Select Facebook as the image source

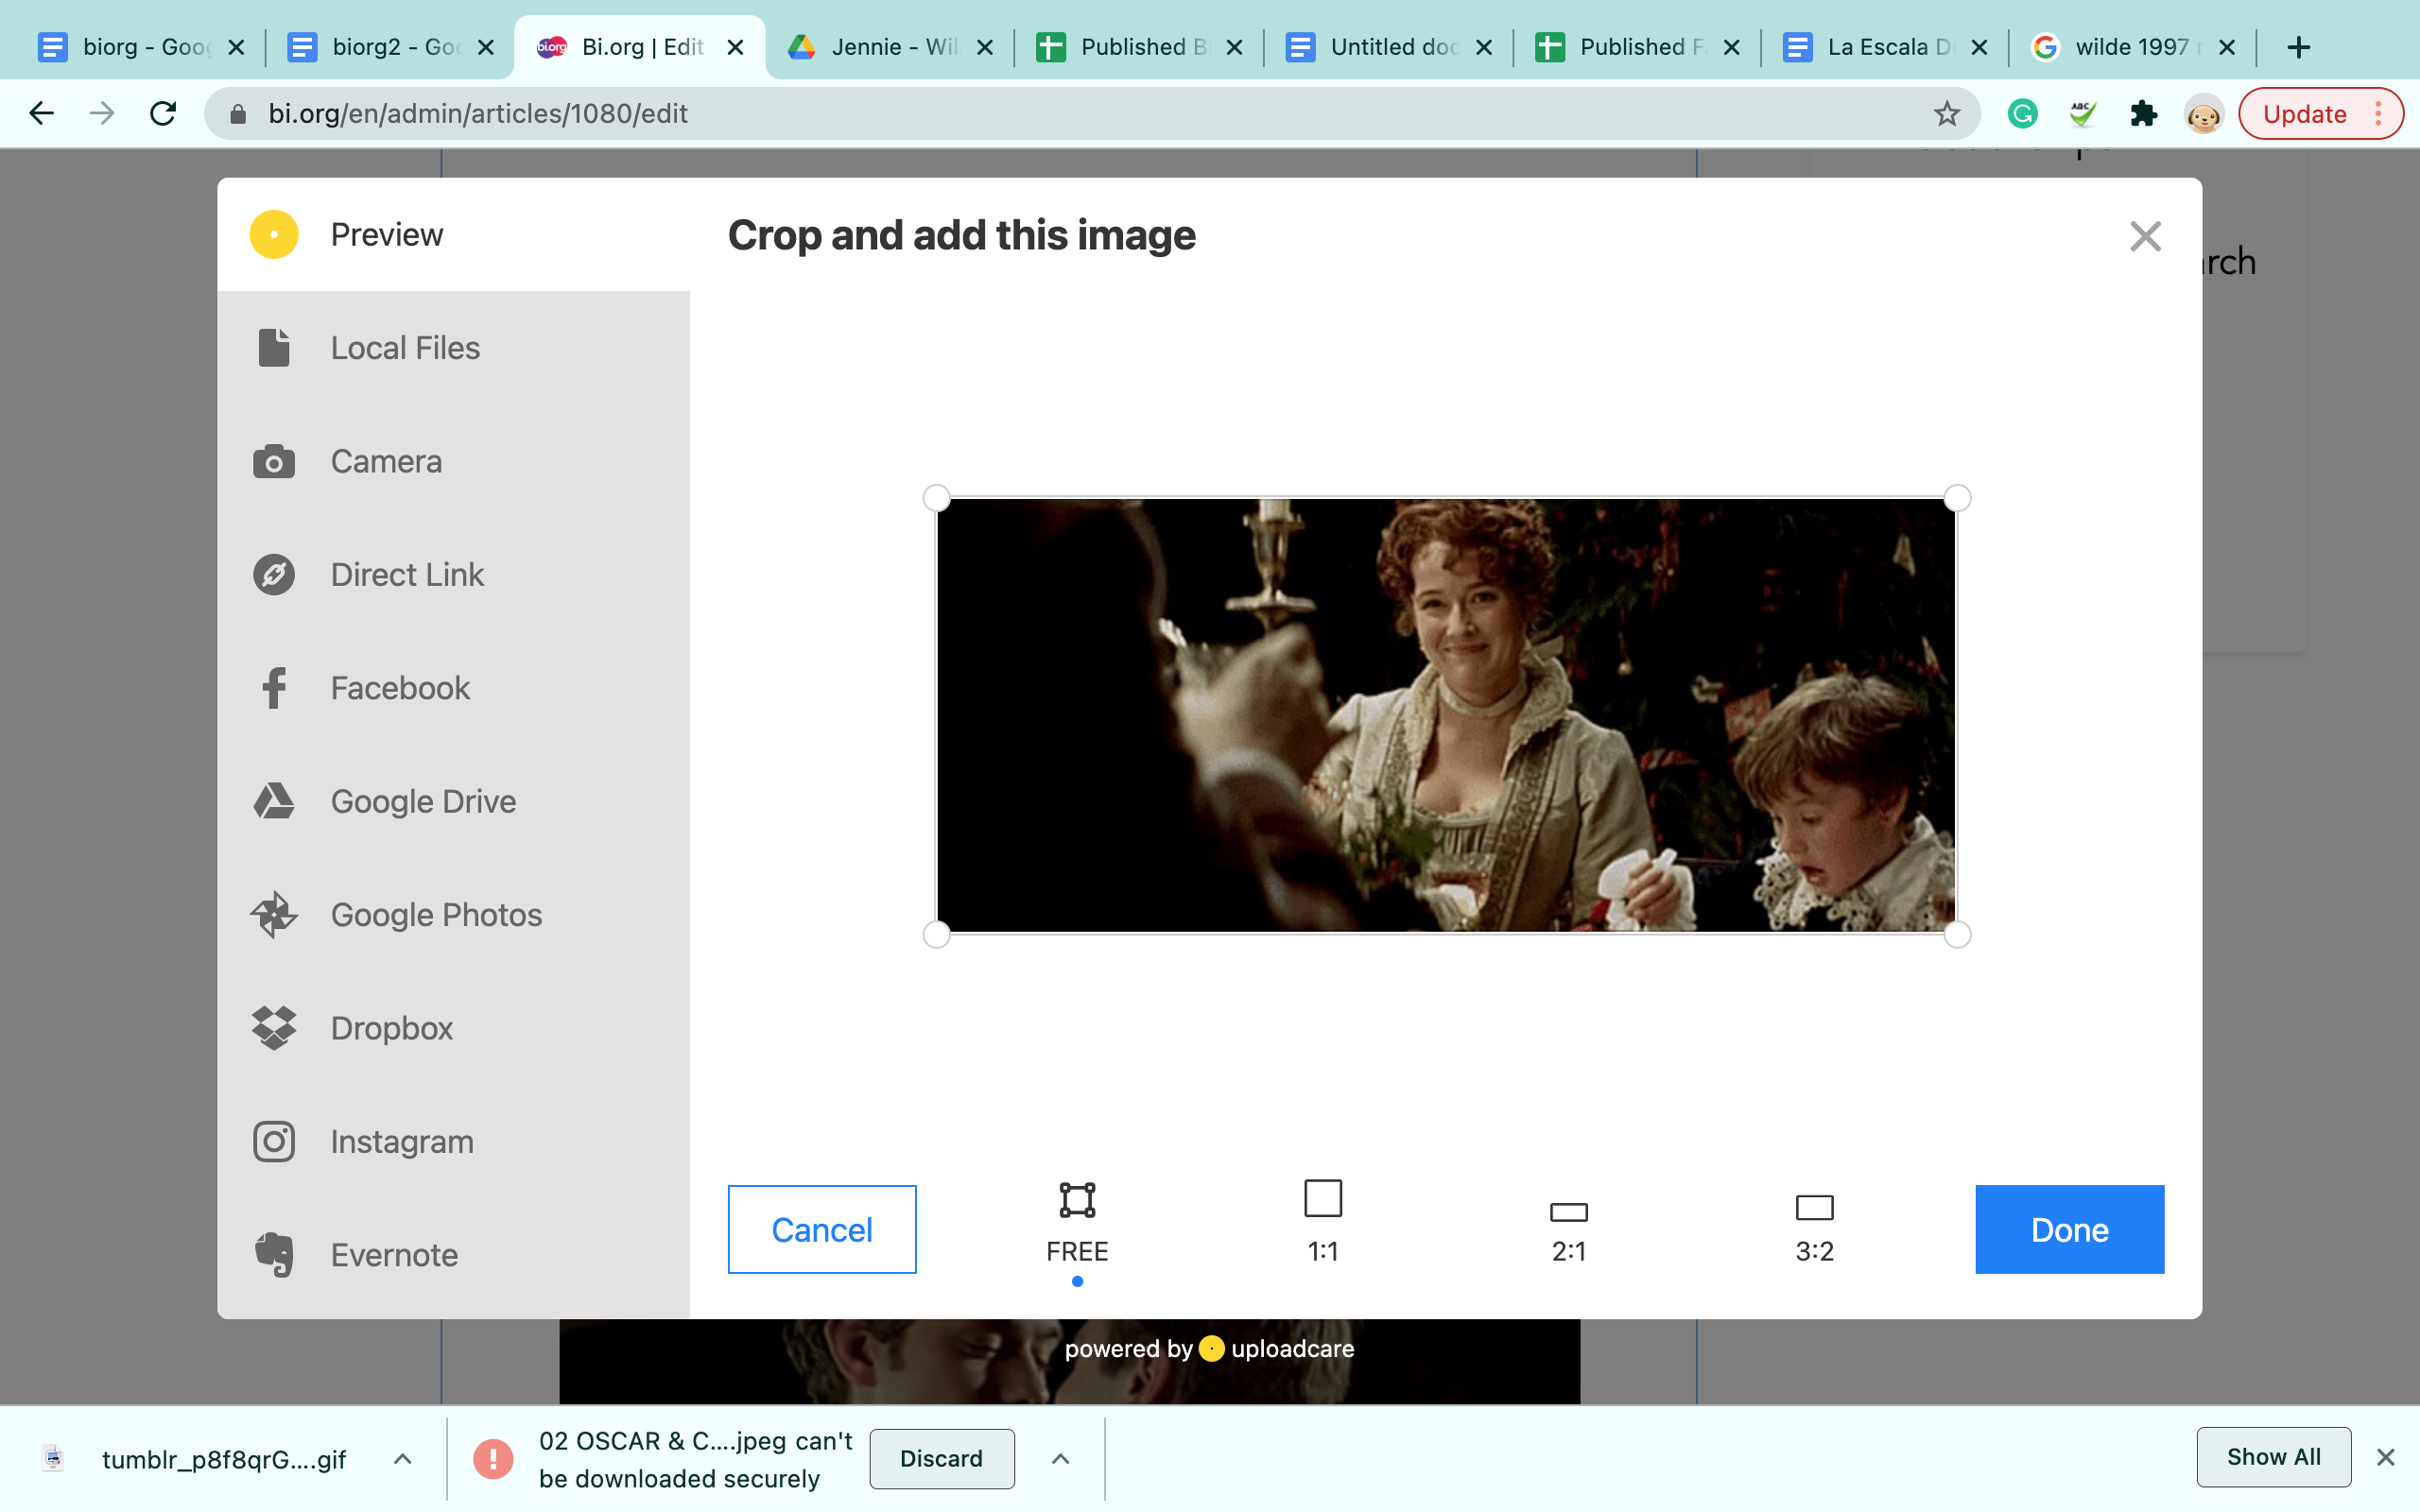399,688
